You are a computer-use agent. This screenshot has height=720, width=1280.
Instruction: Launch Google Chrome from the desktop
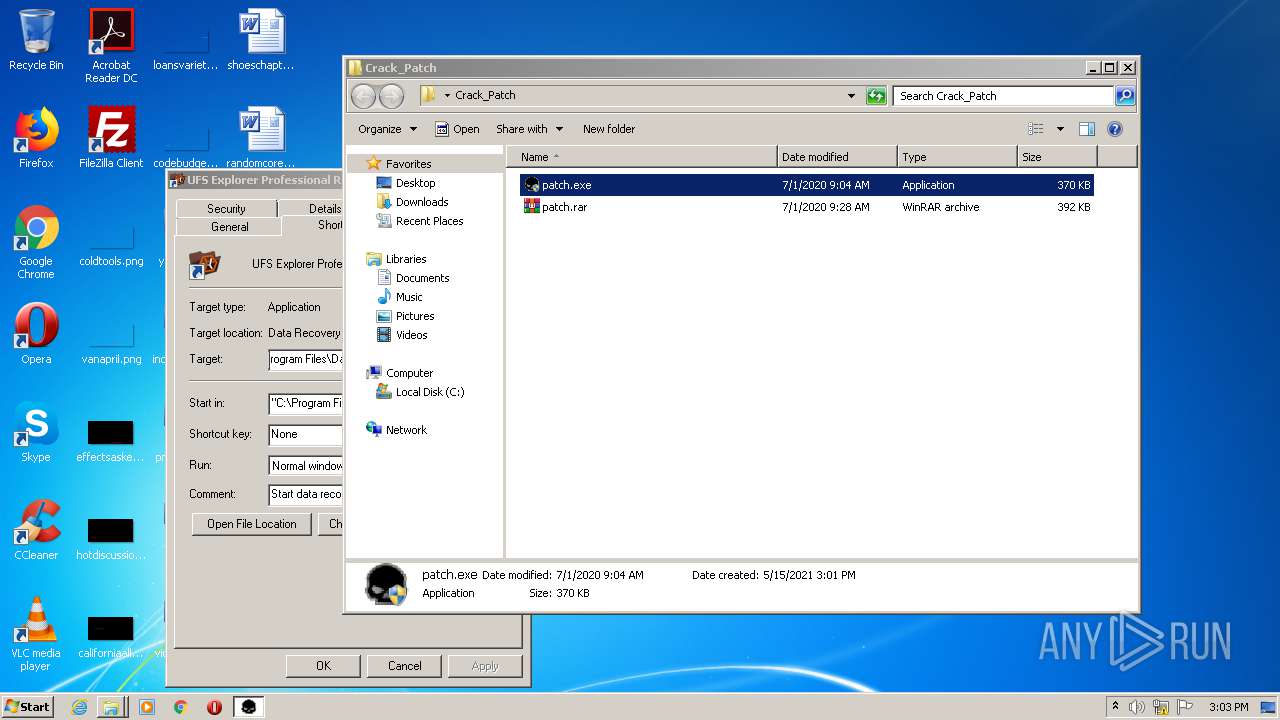point(36,242)
